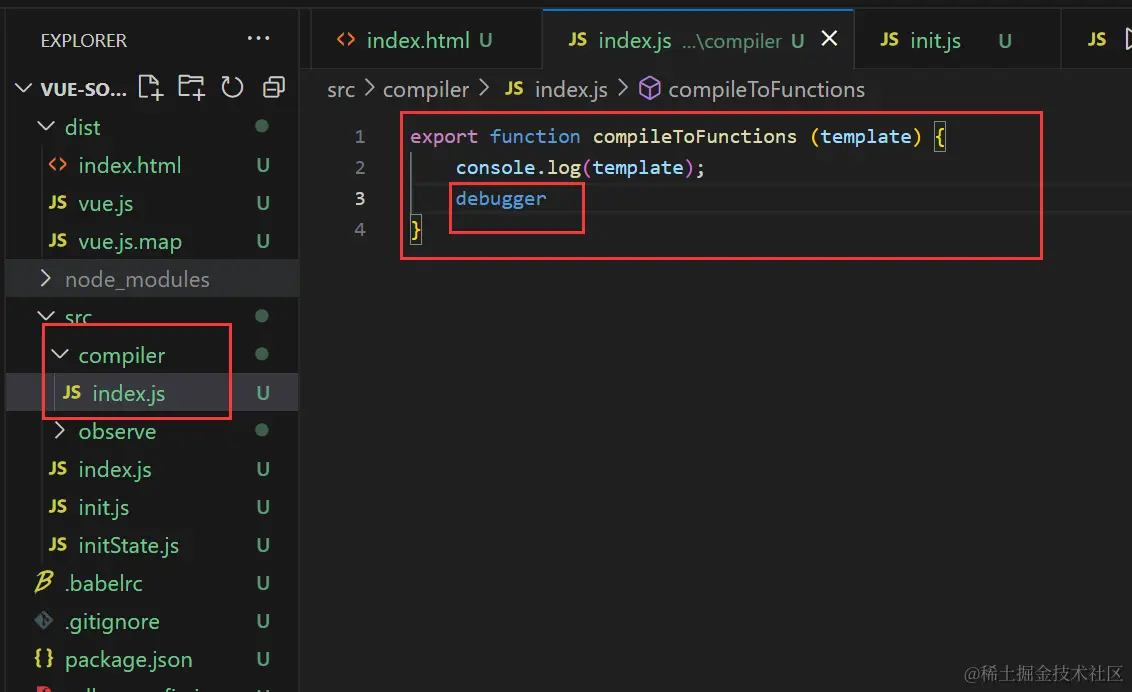The image size is (1132, 692).
Task: Click line number 3 in the gutter
Action: [x=360, y=198]
